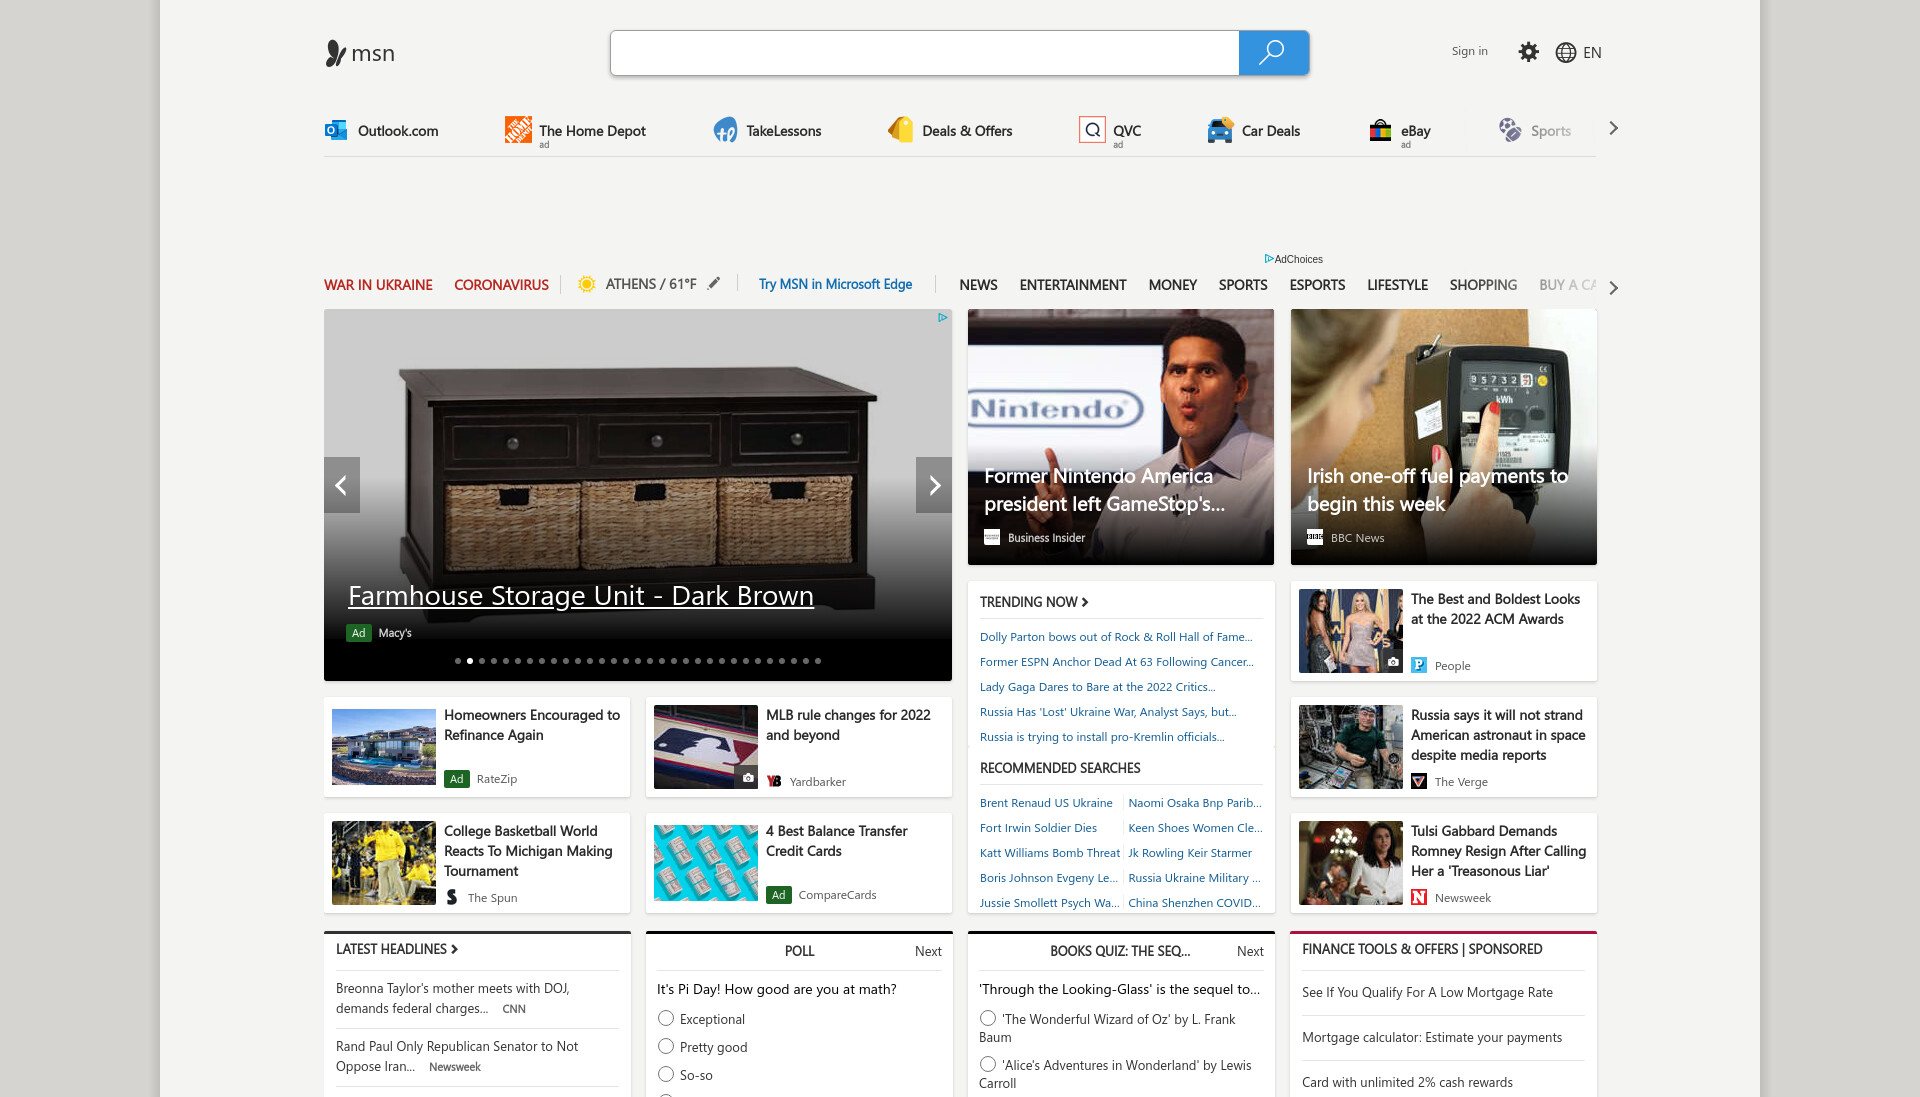Viewport: 1920px width, 1097px height.
Task: Open the MONEY tab
Action: pos(1172,285)
